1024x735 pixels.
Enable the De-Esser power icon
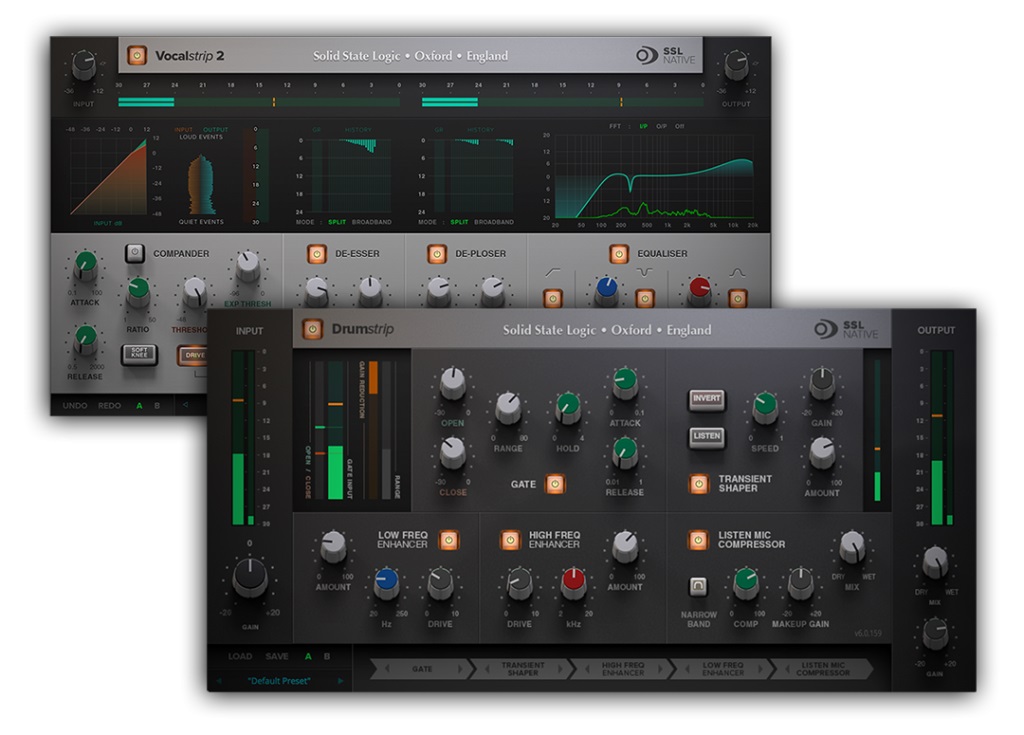pos(317,253)
